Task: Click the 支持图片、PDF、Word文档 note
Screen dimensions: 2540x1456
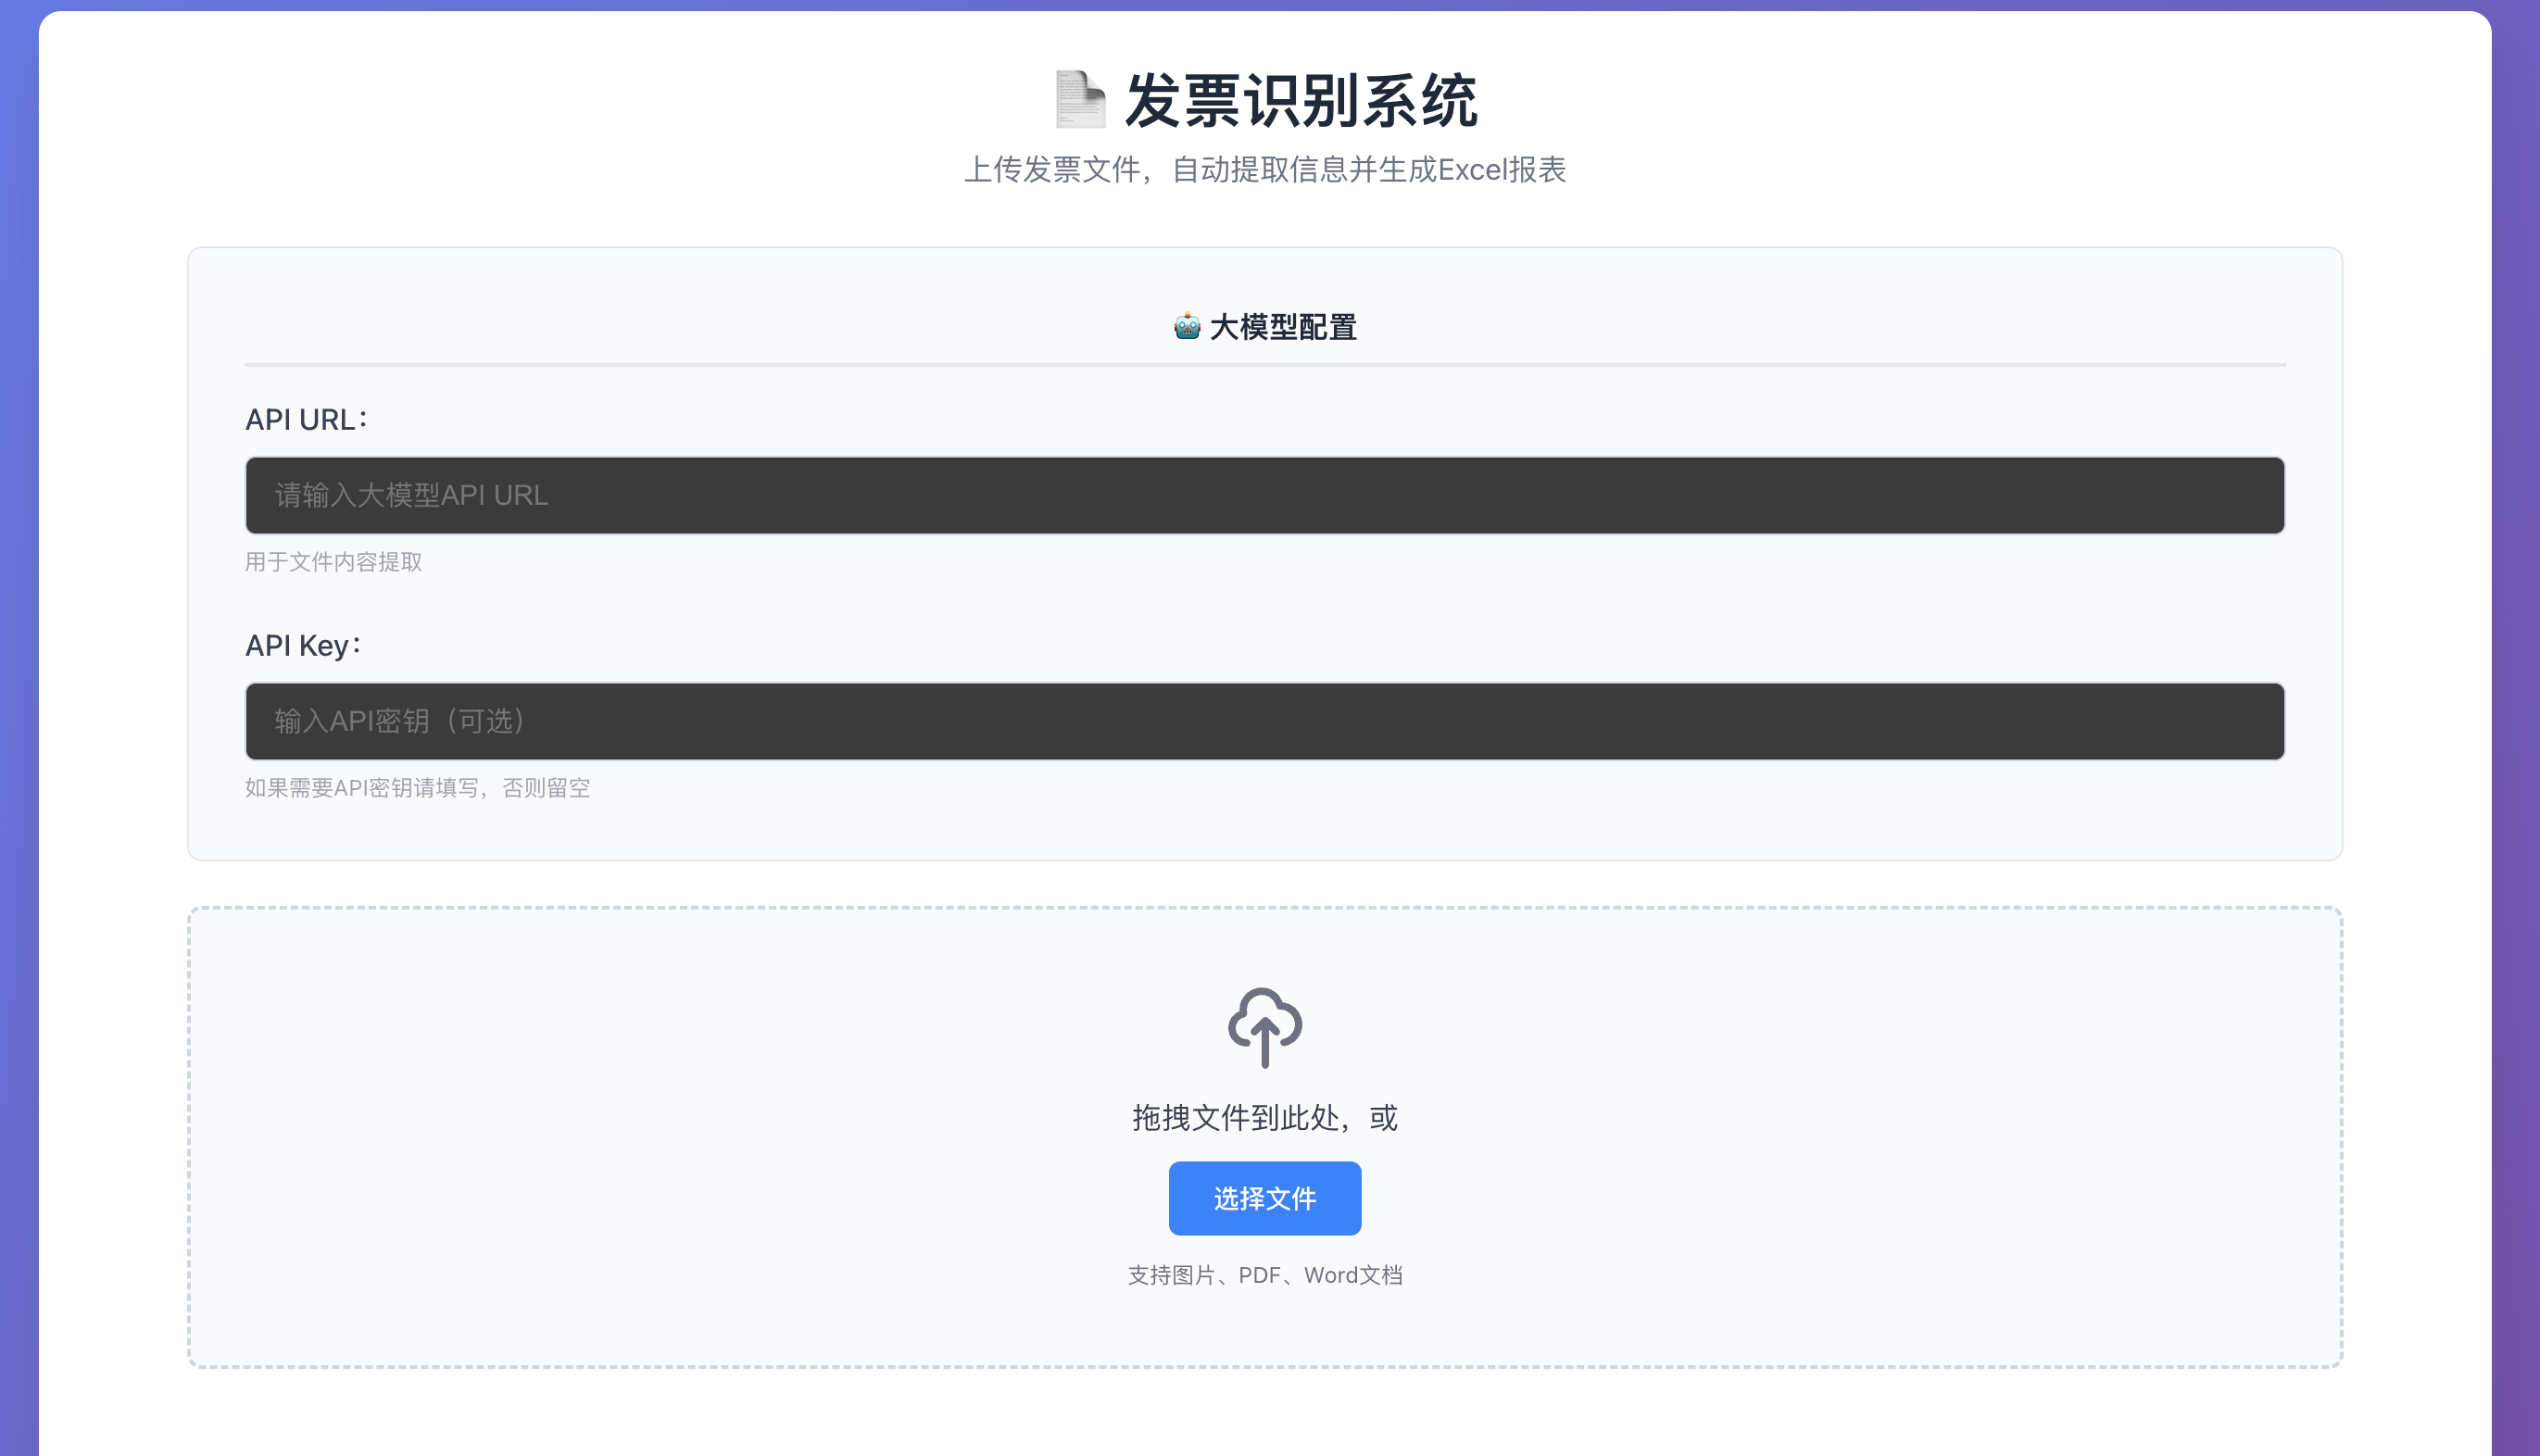Action: 1264,1275
